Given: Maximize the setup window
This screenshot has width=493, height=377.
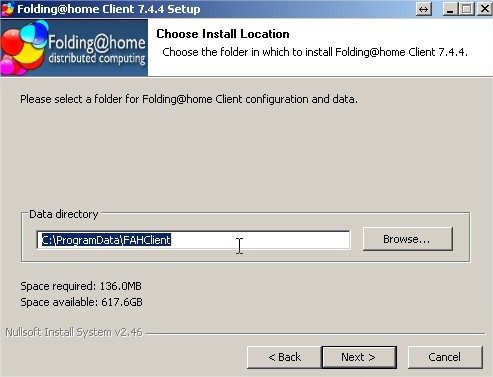Looking at the screenshot, I should pos(467,9).
